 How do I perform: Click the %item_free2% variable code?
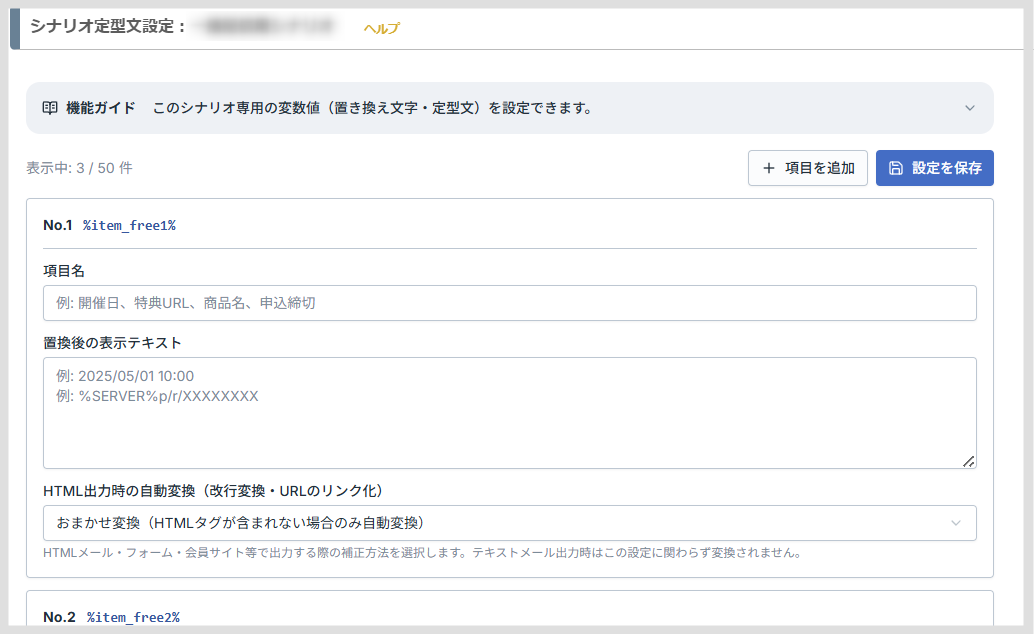[x=133, y=618]
